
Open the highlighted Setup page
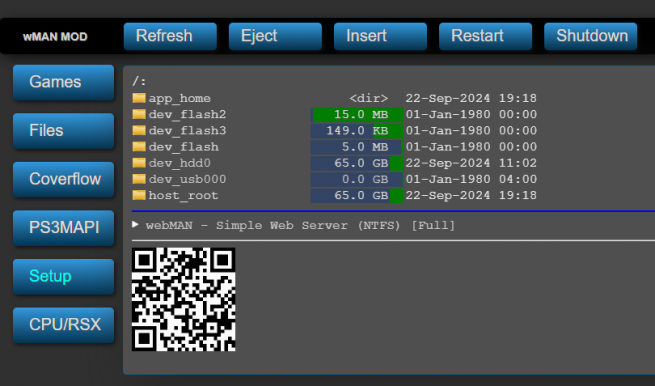coord(63,277)
